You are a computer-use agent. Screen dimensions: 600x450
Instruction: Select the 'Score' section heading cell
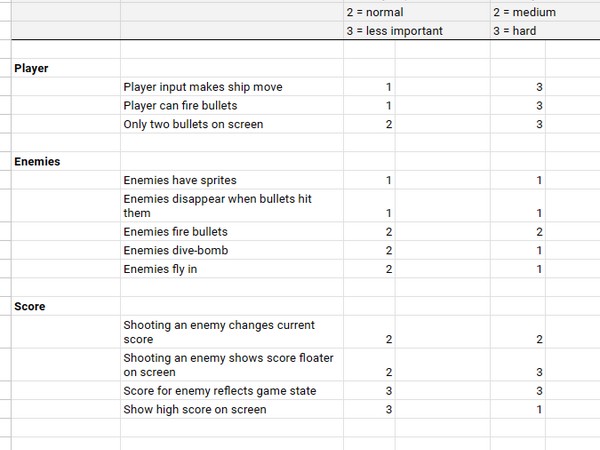pos(66,306)
